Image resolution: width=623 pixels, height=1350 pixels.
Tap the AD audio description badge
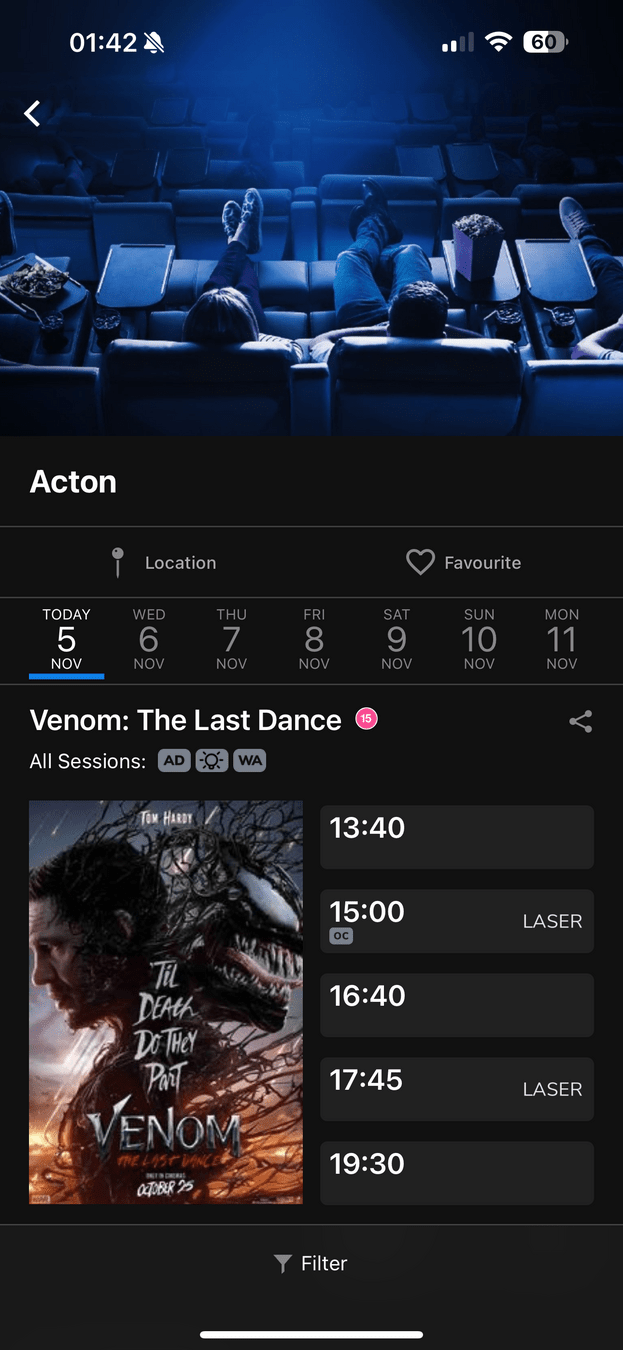(x=174, y=761)
